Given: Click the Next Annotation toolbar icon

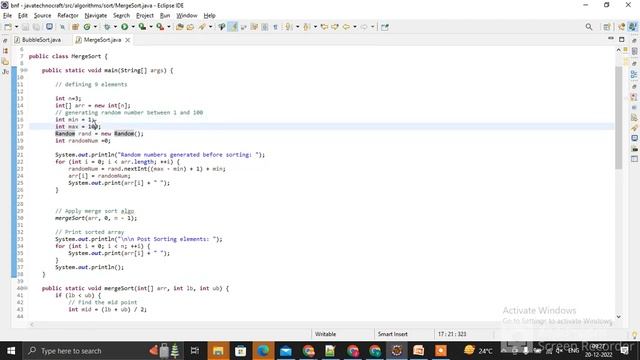Looking at the screenshot, I should 289,27.
